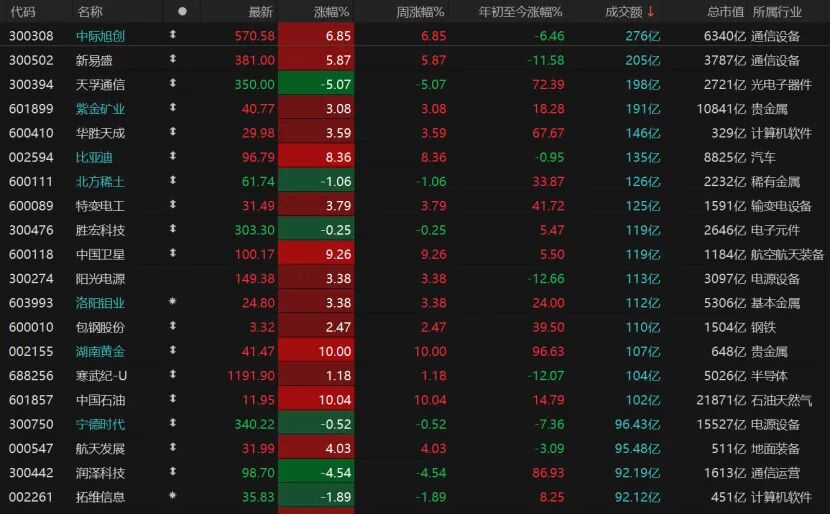Open stock 宁德时代 by its name
Image resolution: width=831 pixels, height=514 pixels.
(x=100, y=424)
